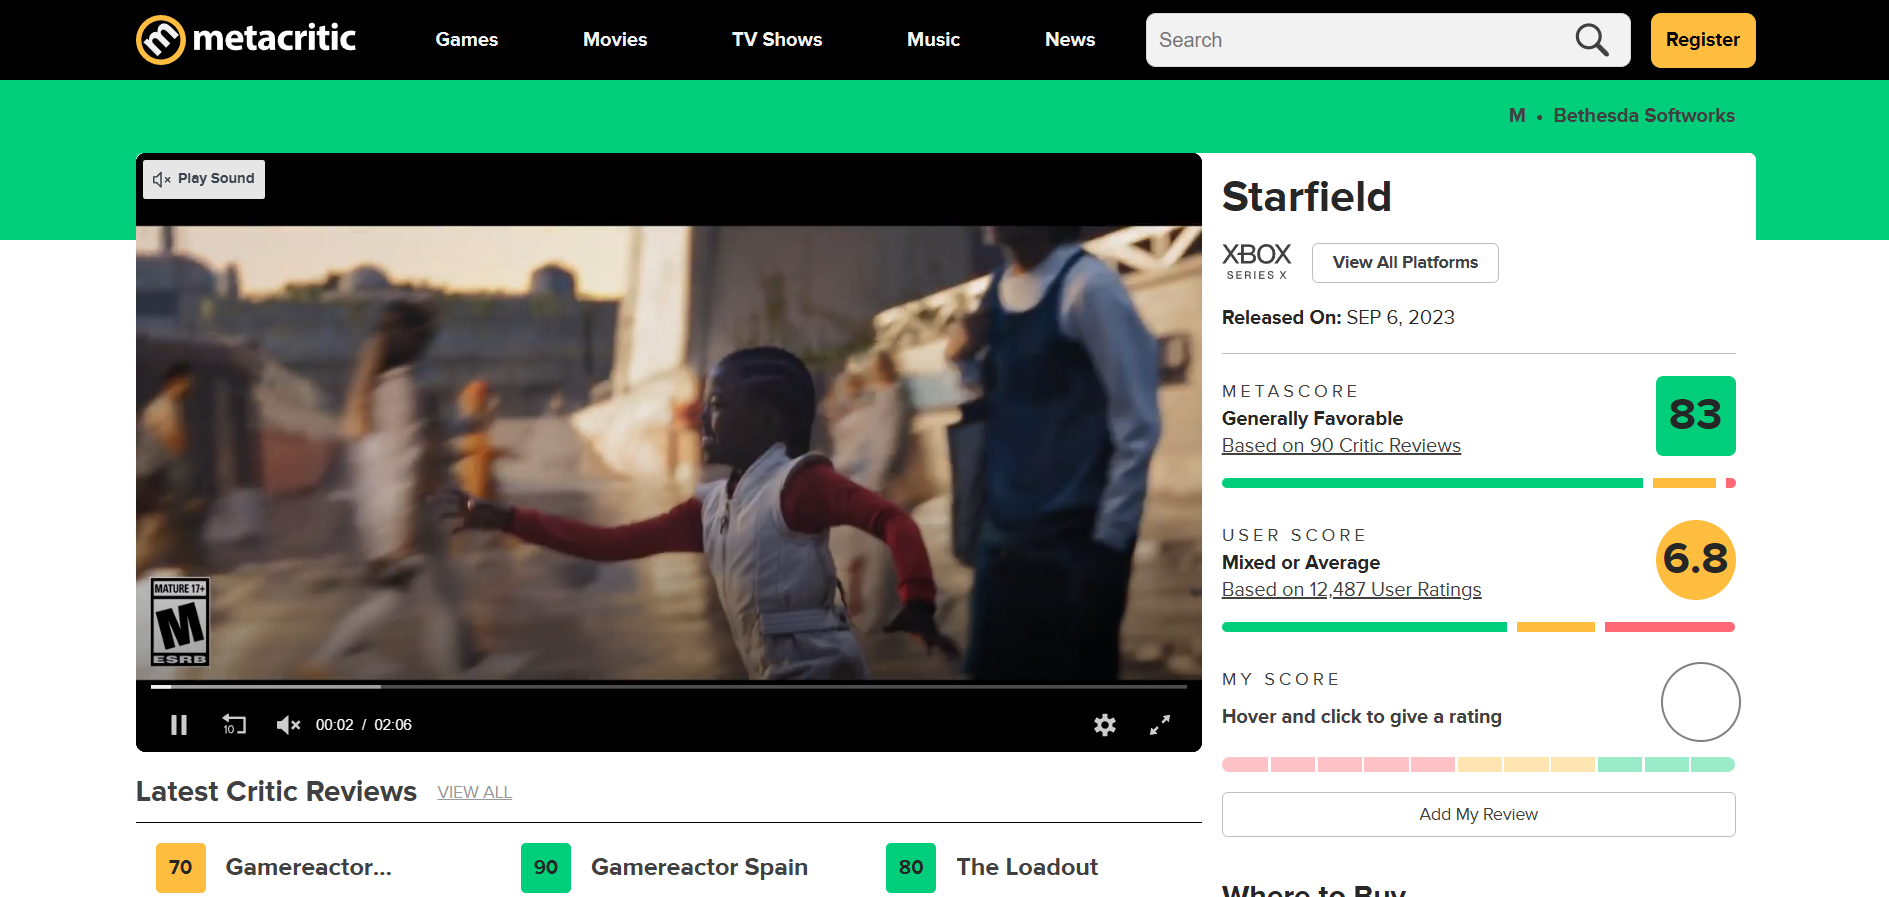Open the TV Shows menu
The height and width of the screenshot is (897, 1889).
tap(777, 40)
